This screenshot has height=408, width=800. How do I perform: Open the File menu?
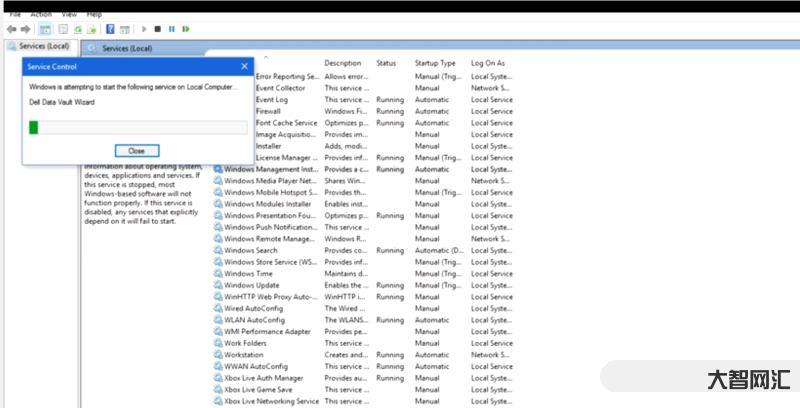(x=14, y=15)
